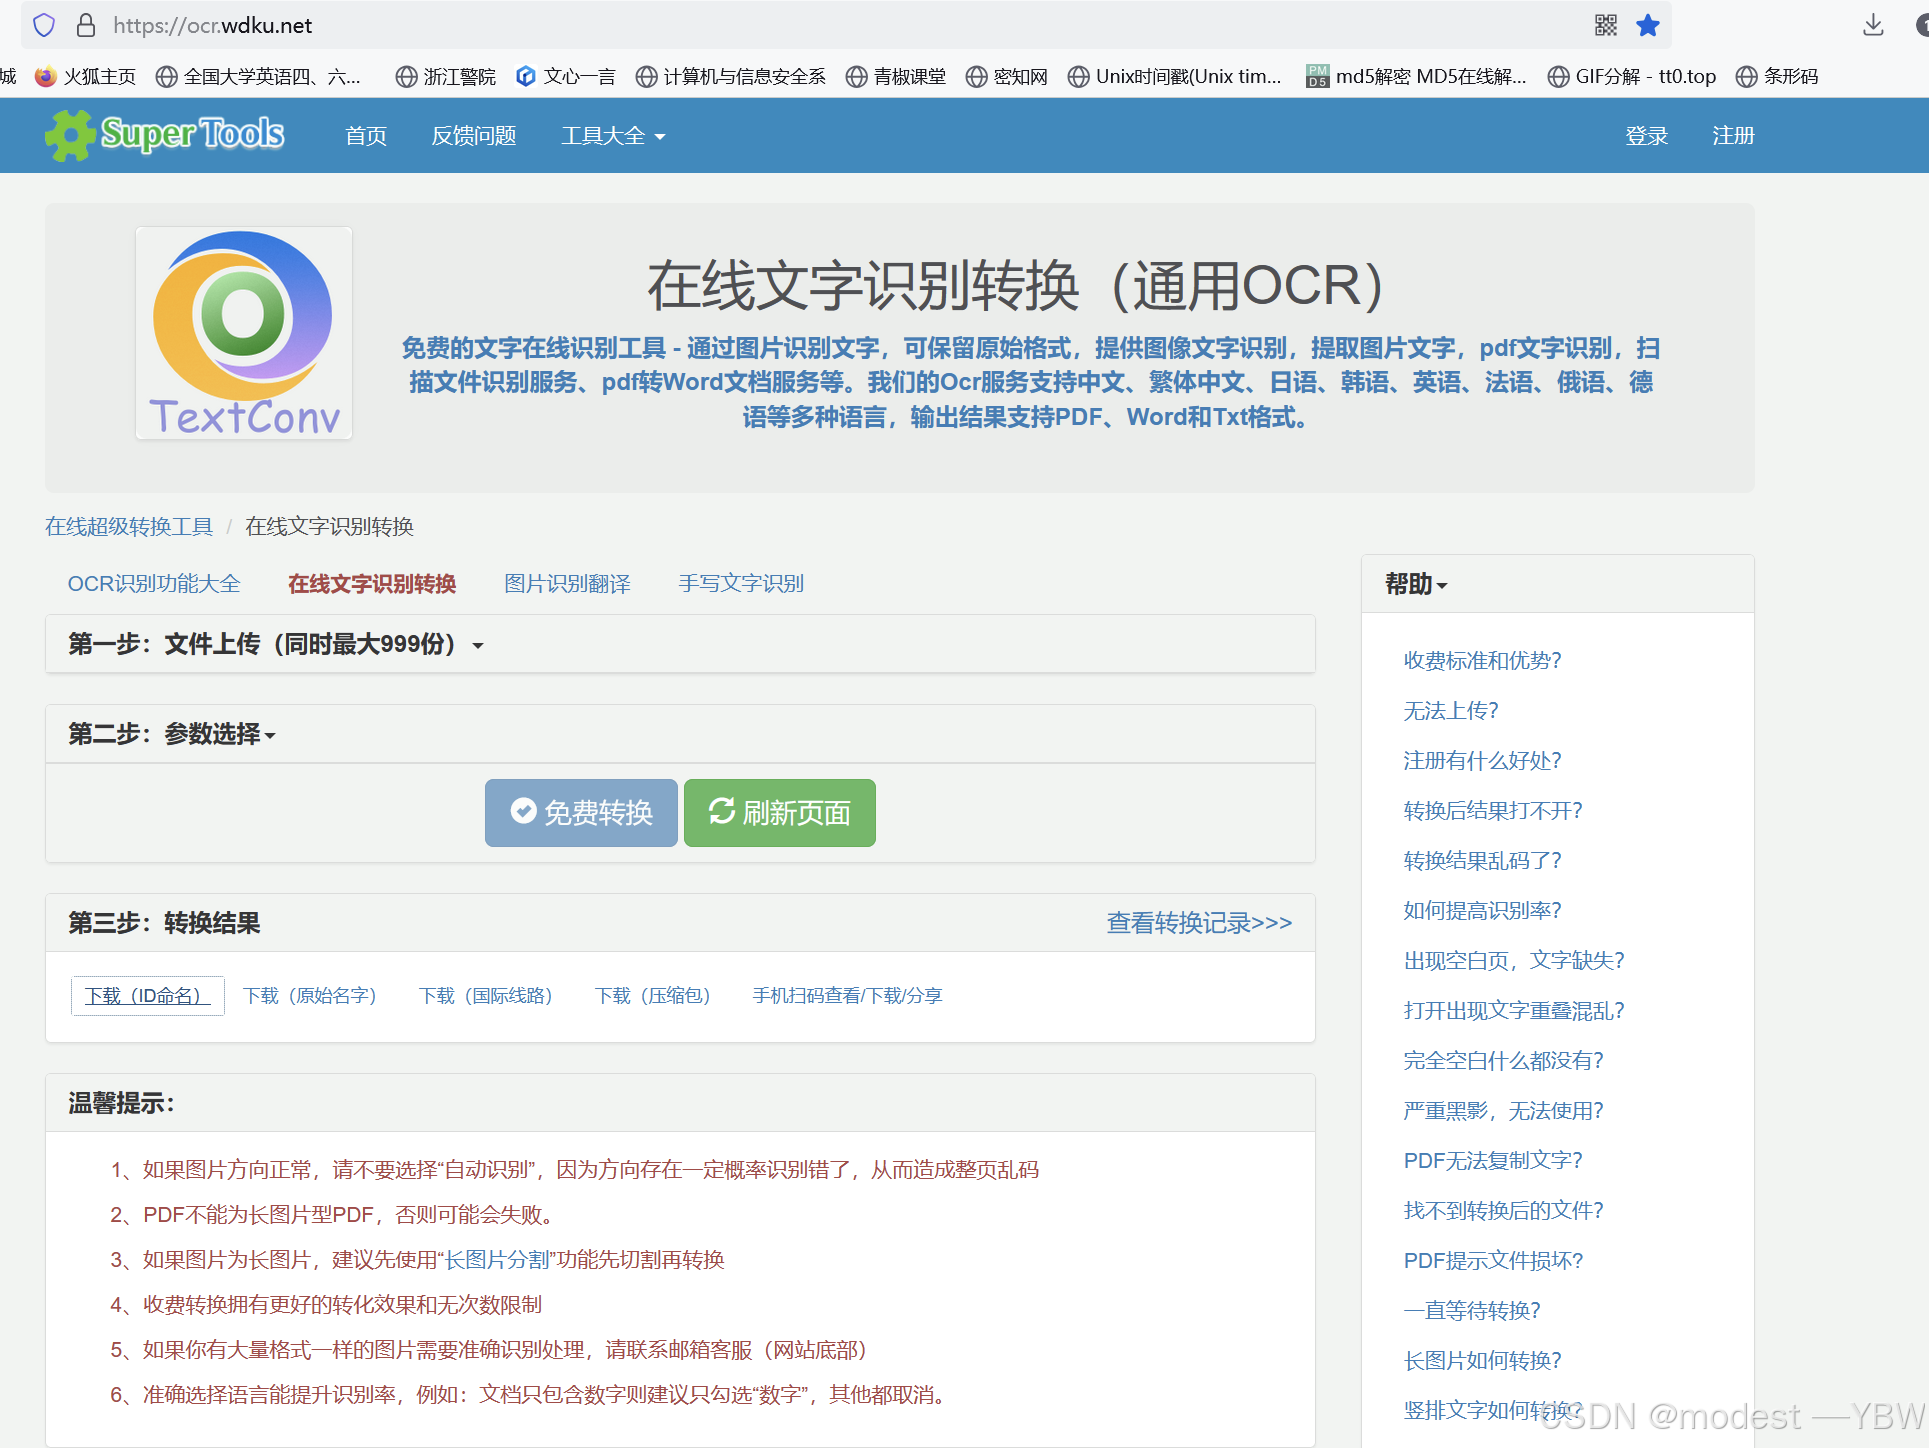Open help link 长图片如何转换?
Image resolution: width=1929 pixels, height=1448 pixels.
tap(1482, 1361)
